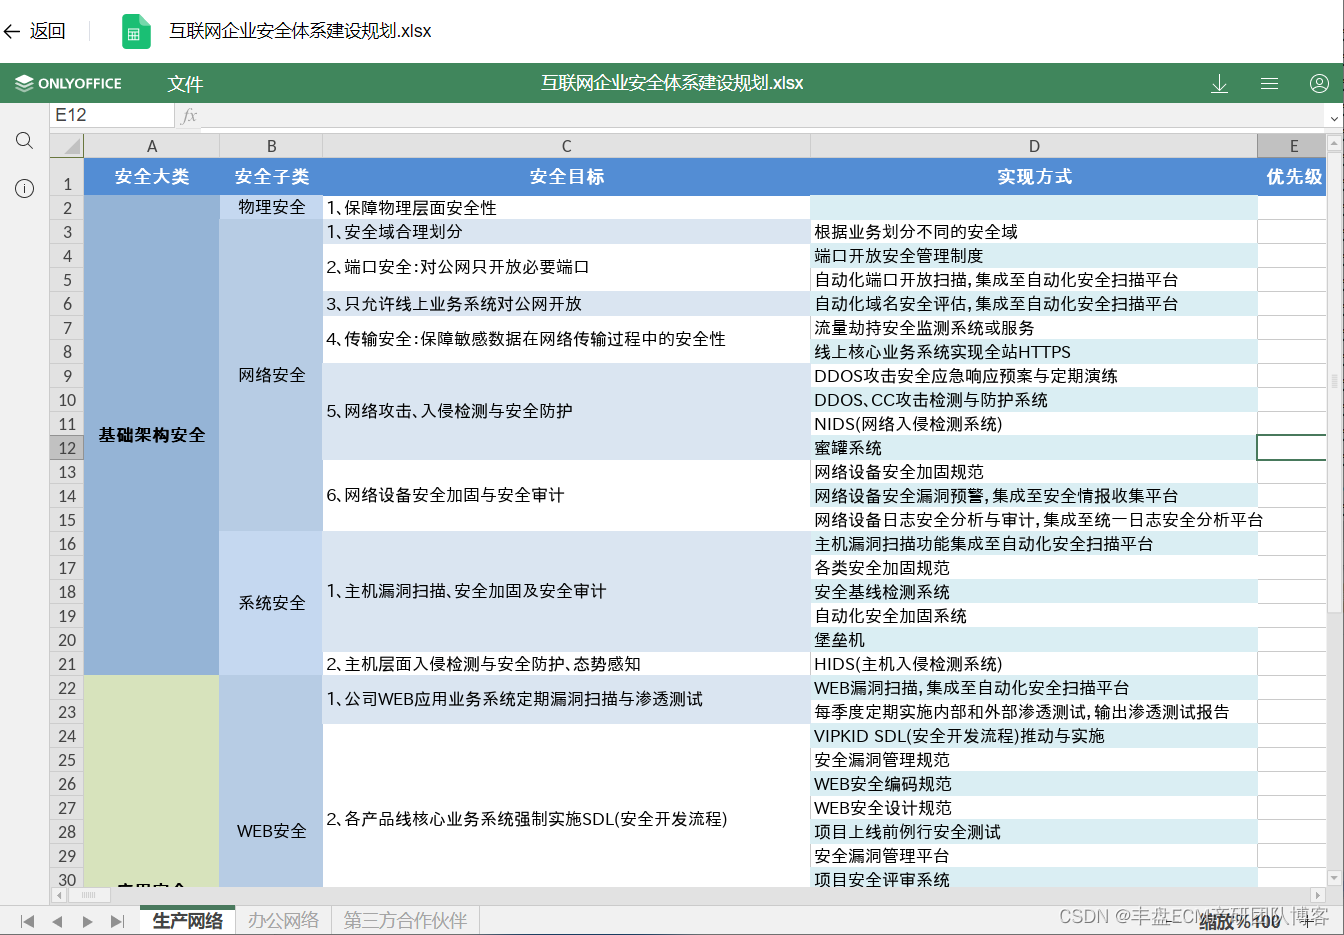Viewport: 1344px width, 935px height.
Task: Select column B header
Action: point(271,146)
